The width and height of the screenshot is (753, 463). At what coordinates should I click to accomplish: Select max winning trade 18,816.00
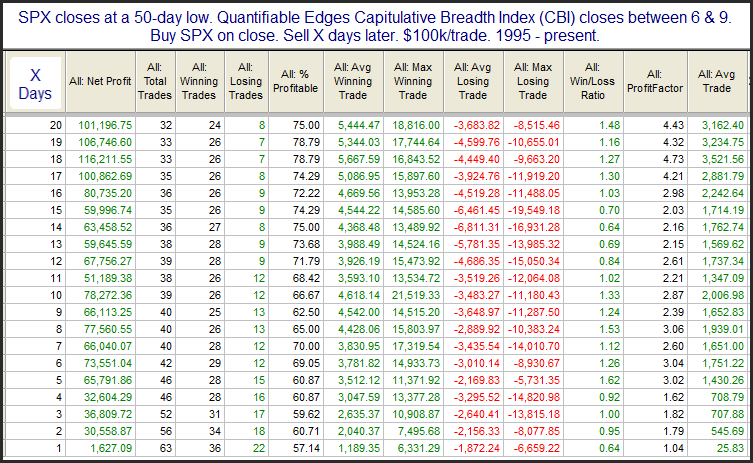tap(416, 125)
